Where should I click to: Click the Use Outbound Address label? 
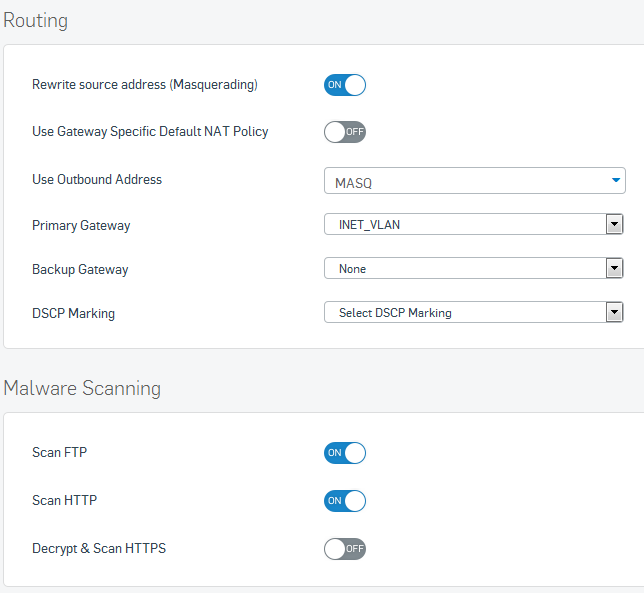click(x=97, y=179)
